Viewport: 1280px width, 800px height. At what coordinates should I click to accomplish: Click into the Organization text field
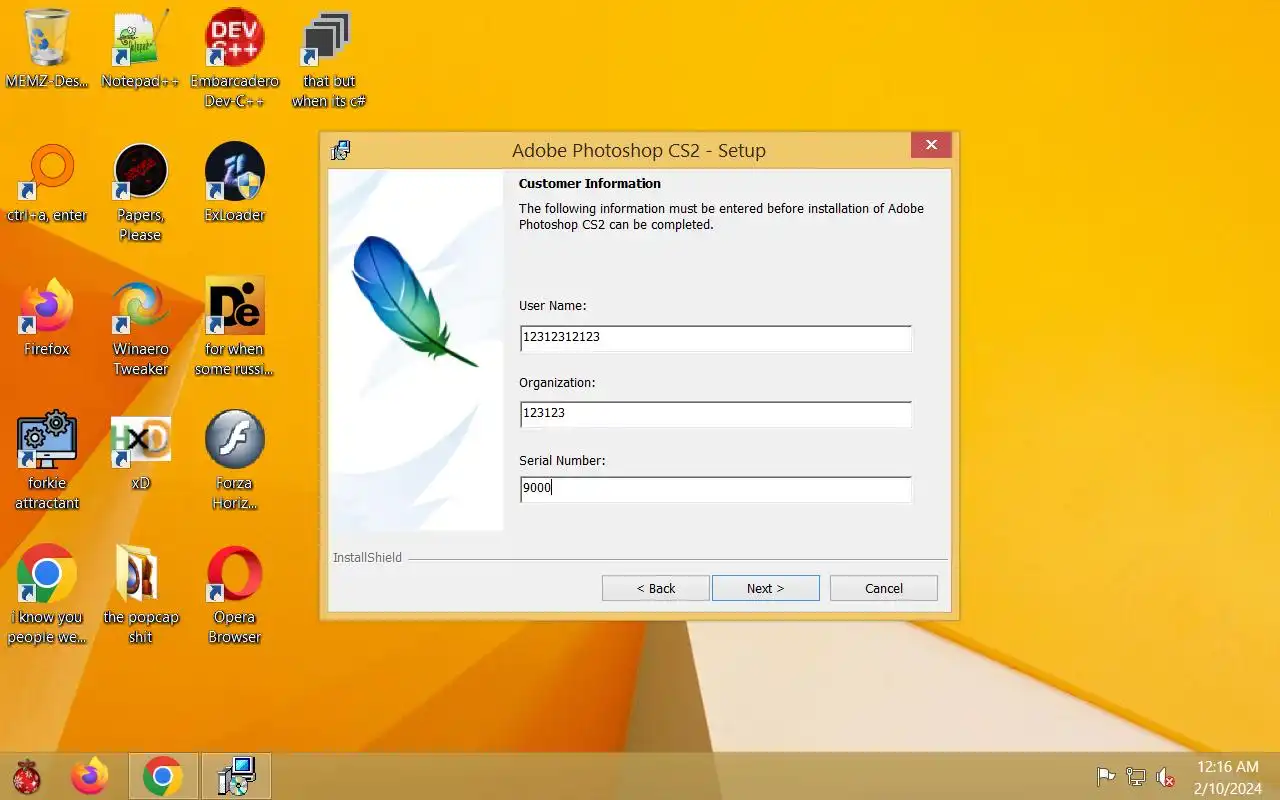click(716, 414)
